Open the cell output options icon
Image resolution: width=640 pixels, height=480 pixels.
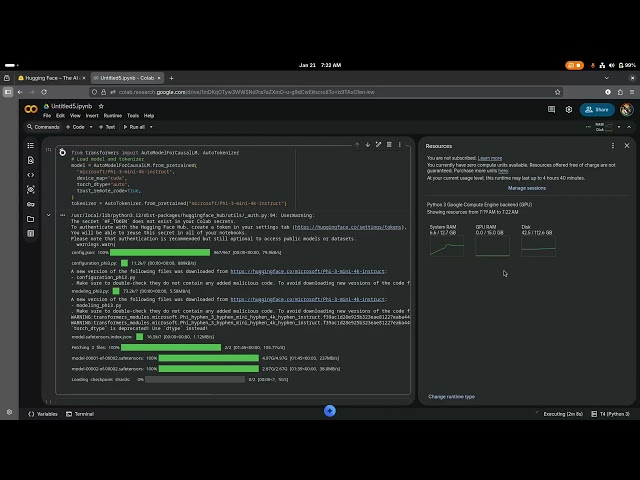pos(62,215)
